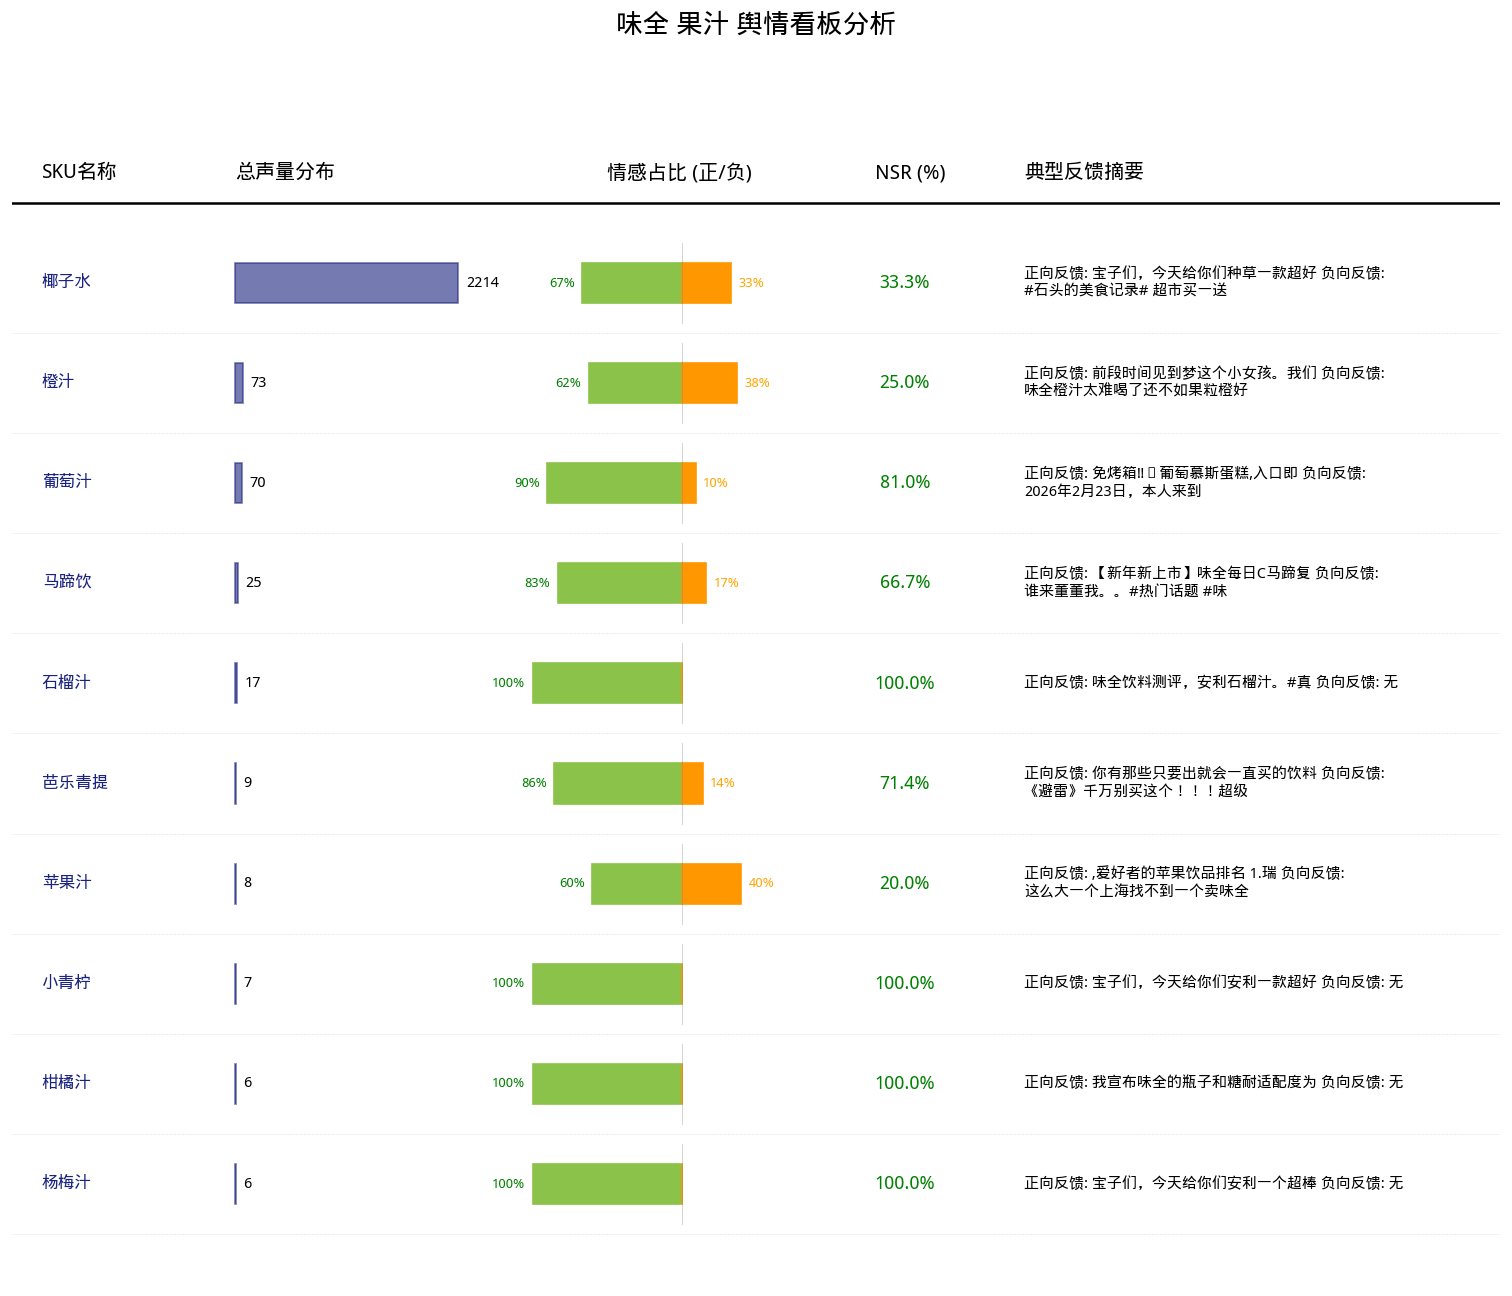Click the SKU name 柑橘汁
The height and width of the screenshot is (1296, 1512).
67,1082
